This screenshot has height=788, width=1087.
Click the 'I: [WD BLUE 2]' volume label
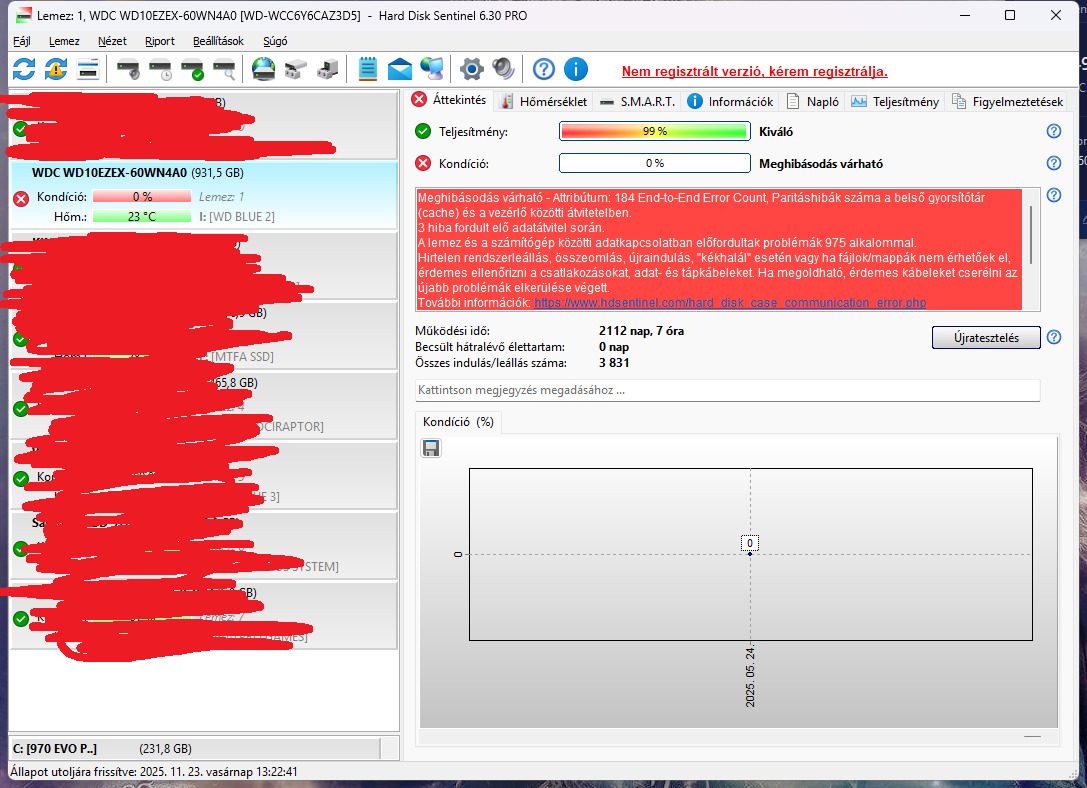coord(237,217)
